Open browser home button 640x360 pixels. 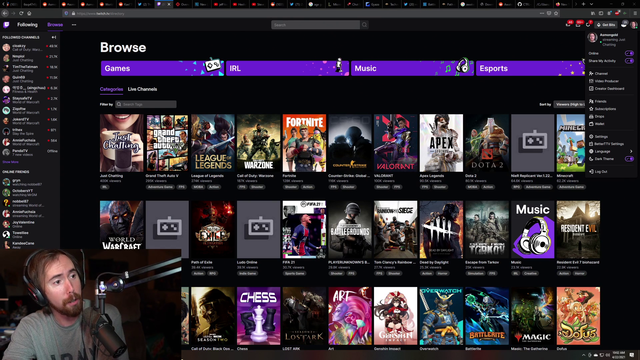pyautogui.click(x=29, y=13)
